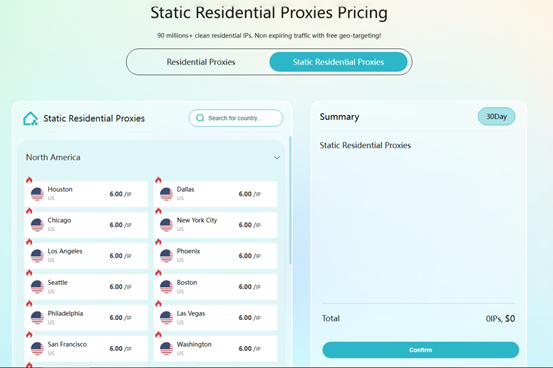Image resolution: width=553 pixels, height=368 pixels.
Task: Click the flame icon above Las Vegas
Action: 158,304
